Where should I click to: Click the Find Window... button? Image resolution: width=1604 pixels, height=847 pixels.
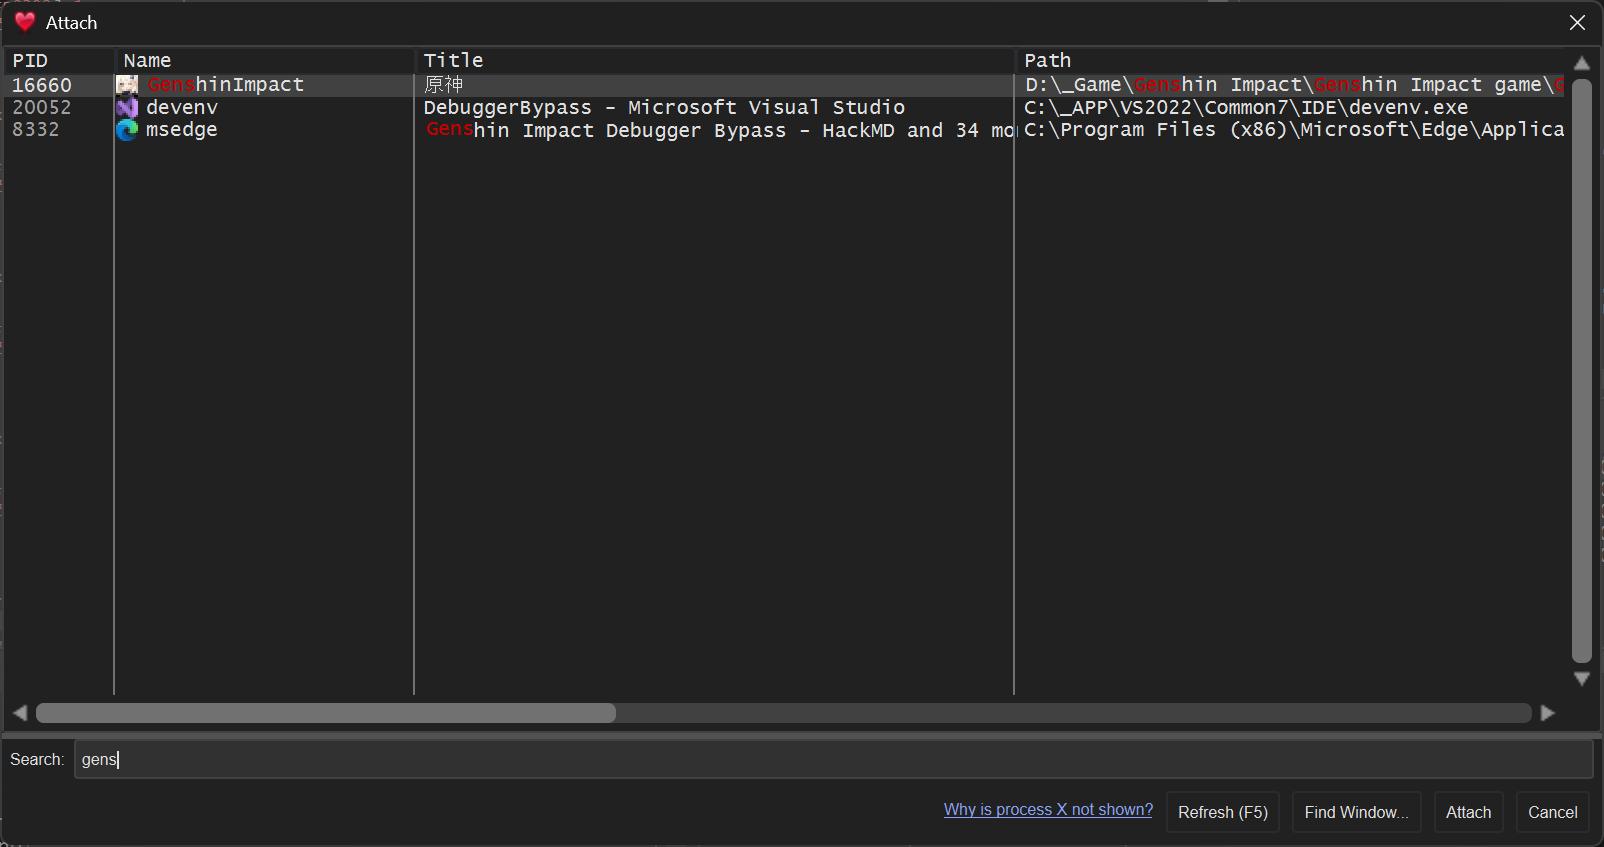(x=1356, y=812)
